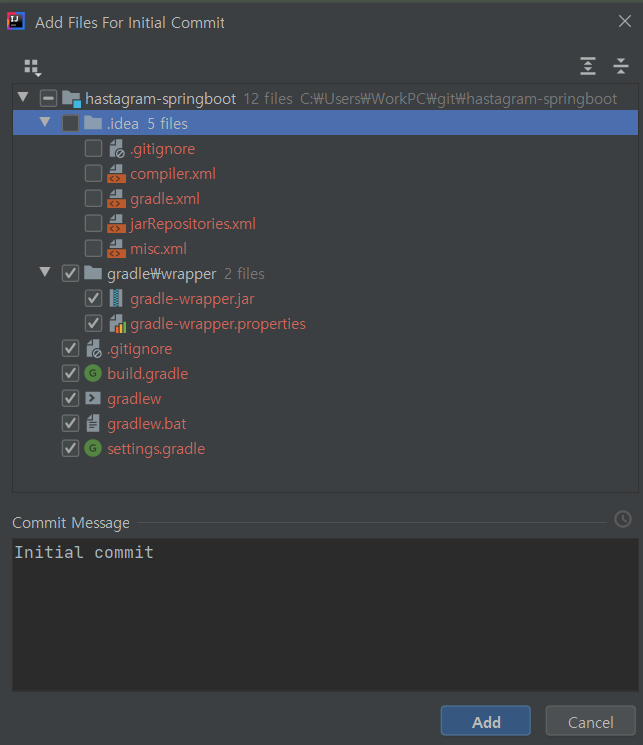
Task: Select the hastagram-springboot root label
Action: [161, 99]
